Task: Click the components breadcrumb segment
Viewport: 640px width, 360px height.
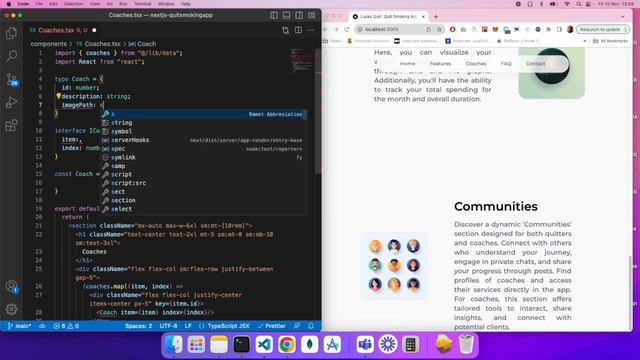Action: pyautogui.click(x=49, y=44)
